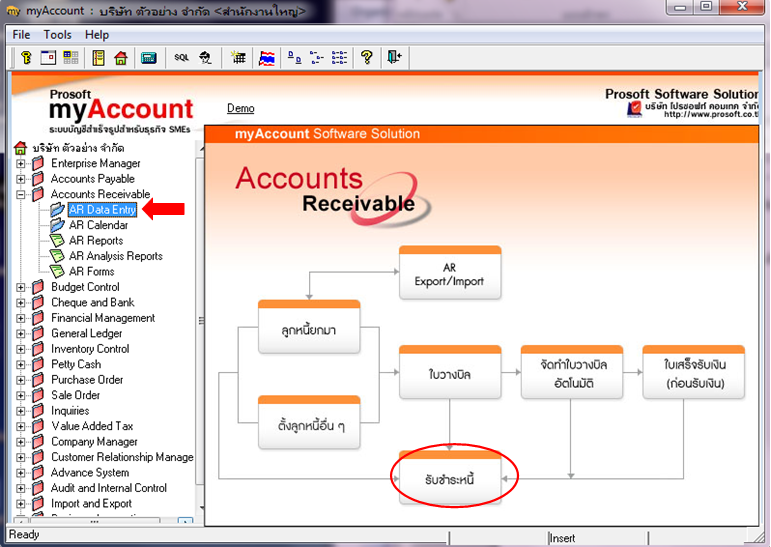Click the calendar window toolbar icon

pyautogui.click(x=48, y=58)
